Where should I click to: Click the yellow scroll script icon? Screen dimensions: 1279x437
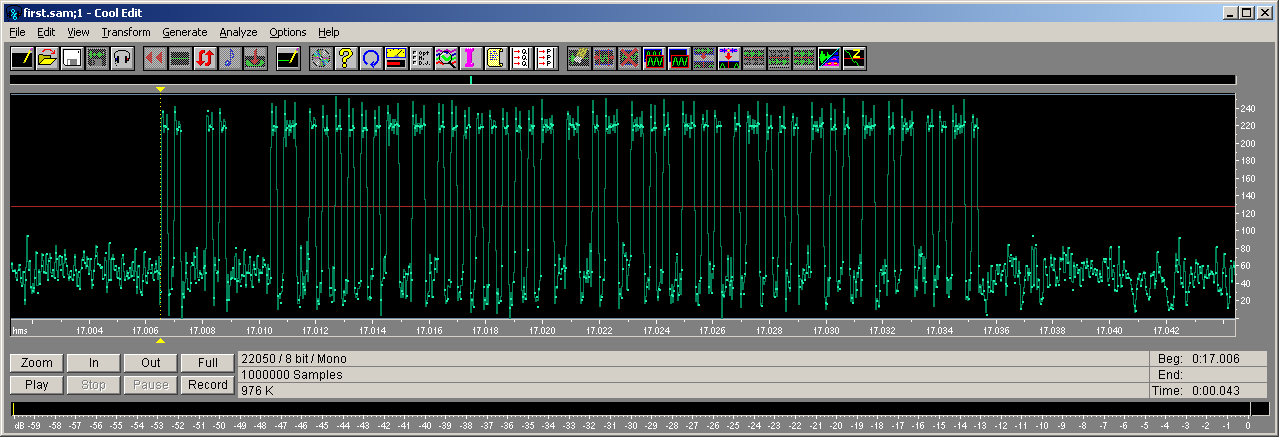click(496, 58)
